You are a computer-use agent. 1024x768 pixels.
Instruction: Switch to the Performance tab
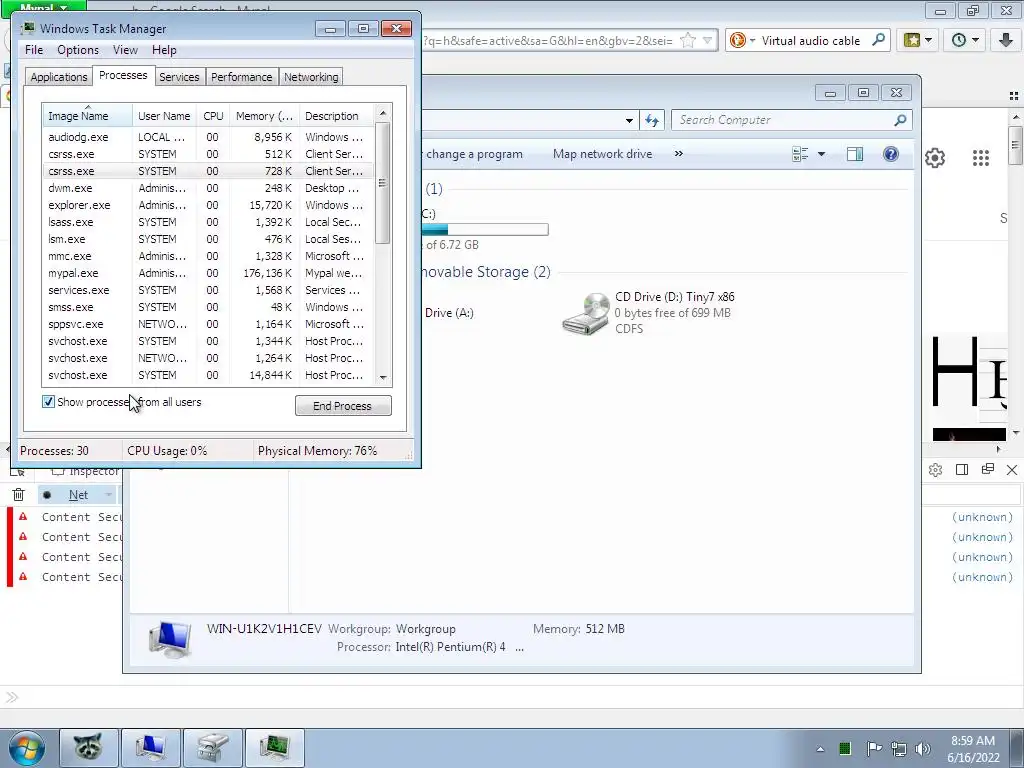(x=242, y=77)
